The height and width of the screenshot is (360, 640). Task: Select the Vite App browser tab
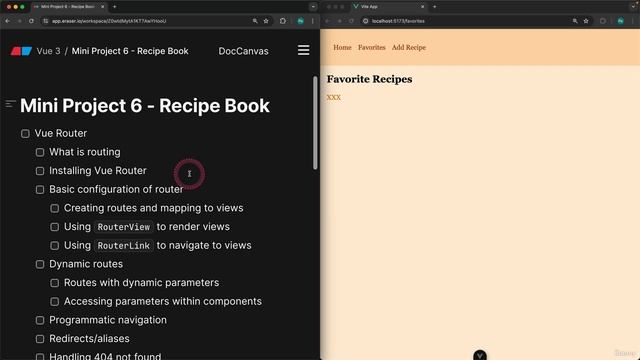pyautogui.click(x=388, y=7)
